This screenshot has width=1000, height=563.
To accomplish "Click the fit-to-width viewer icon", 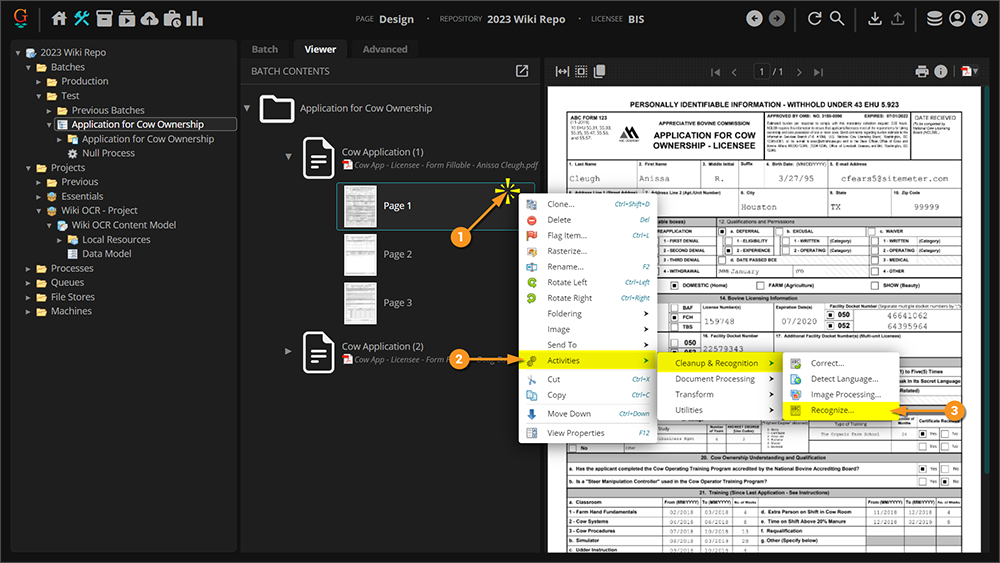I will [562, 72].
